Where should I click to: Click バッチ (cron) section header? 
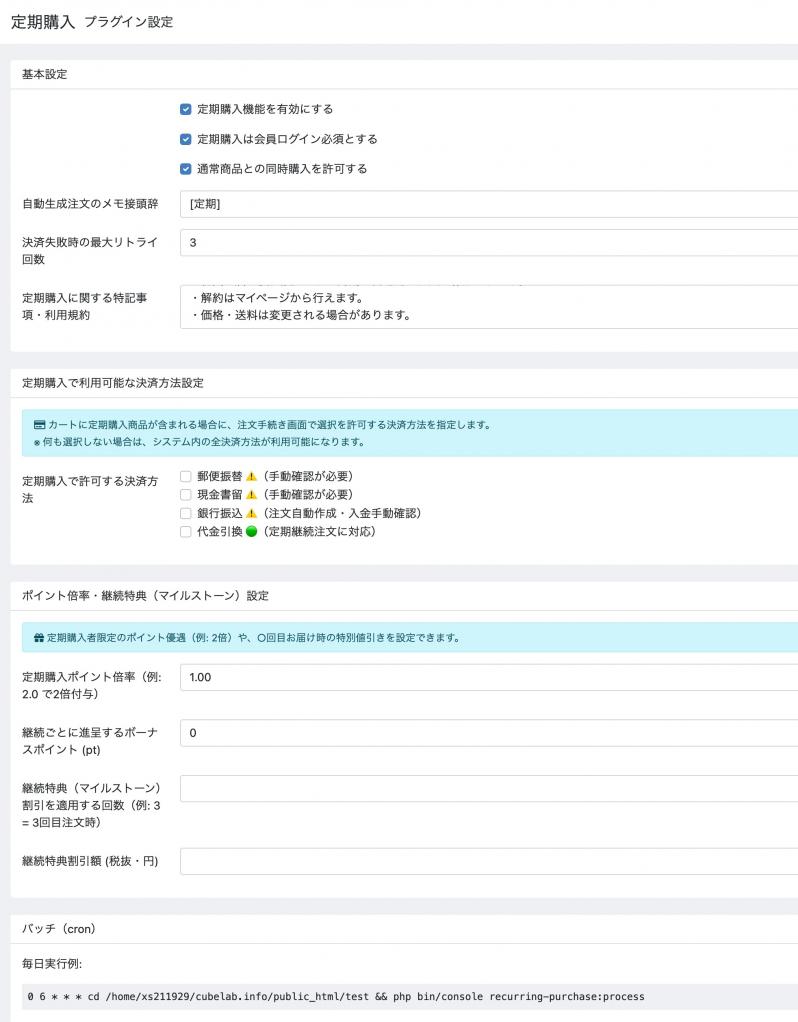click(59, 929)
